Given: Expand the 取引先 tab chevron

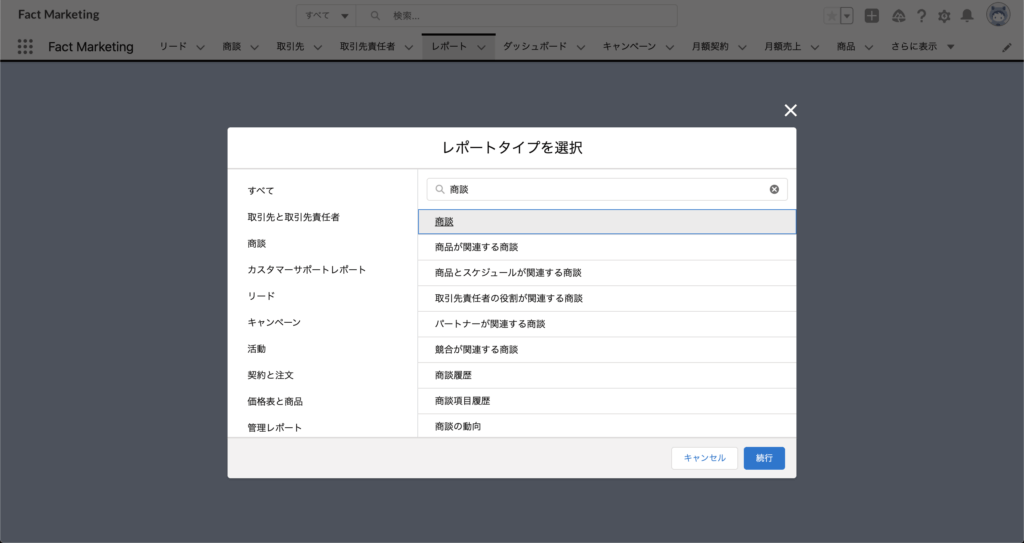Looking at the screenshot, I should (317, 47).
